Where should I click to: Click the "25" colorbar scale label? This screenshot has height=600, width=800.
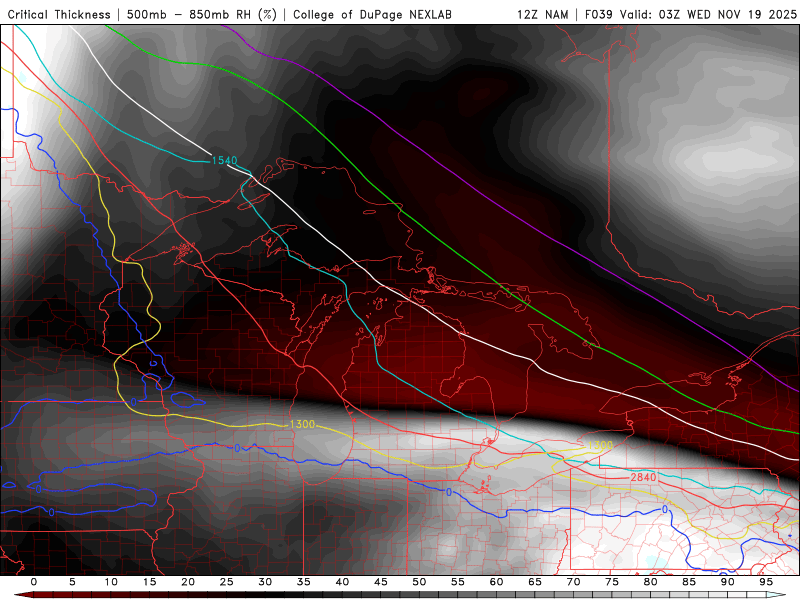pyautogui.click(x=227, y=582)
